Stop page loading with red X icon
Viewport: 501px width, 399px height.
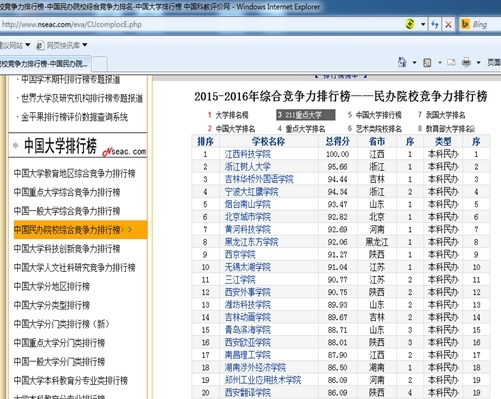(x=448, y=24)
